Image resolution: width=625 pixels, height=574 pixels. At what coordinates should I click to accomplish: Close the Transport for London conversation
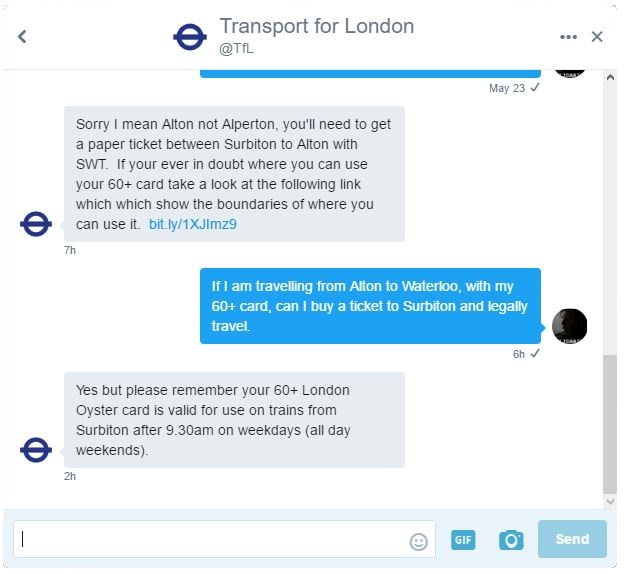point(597,37)
